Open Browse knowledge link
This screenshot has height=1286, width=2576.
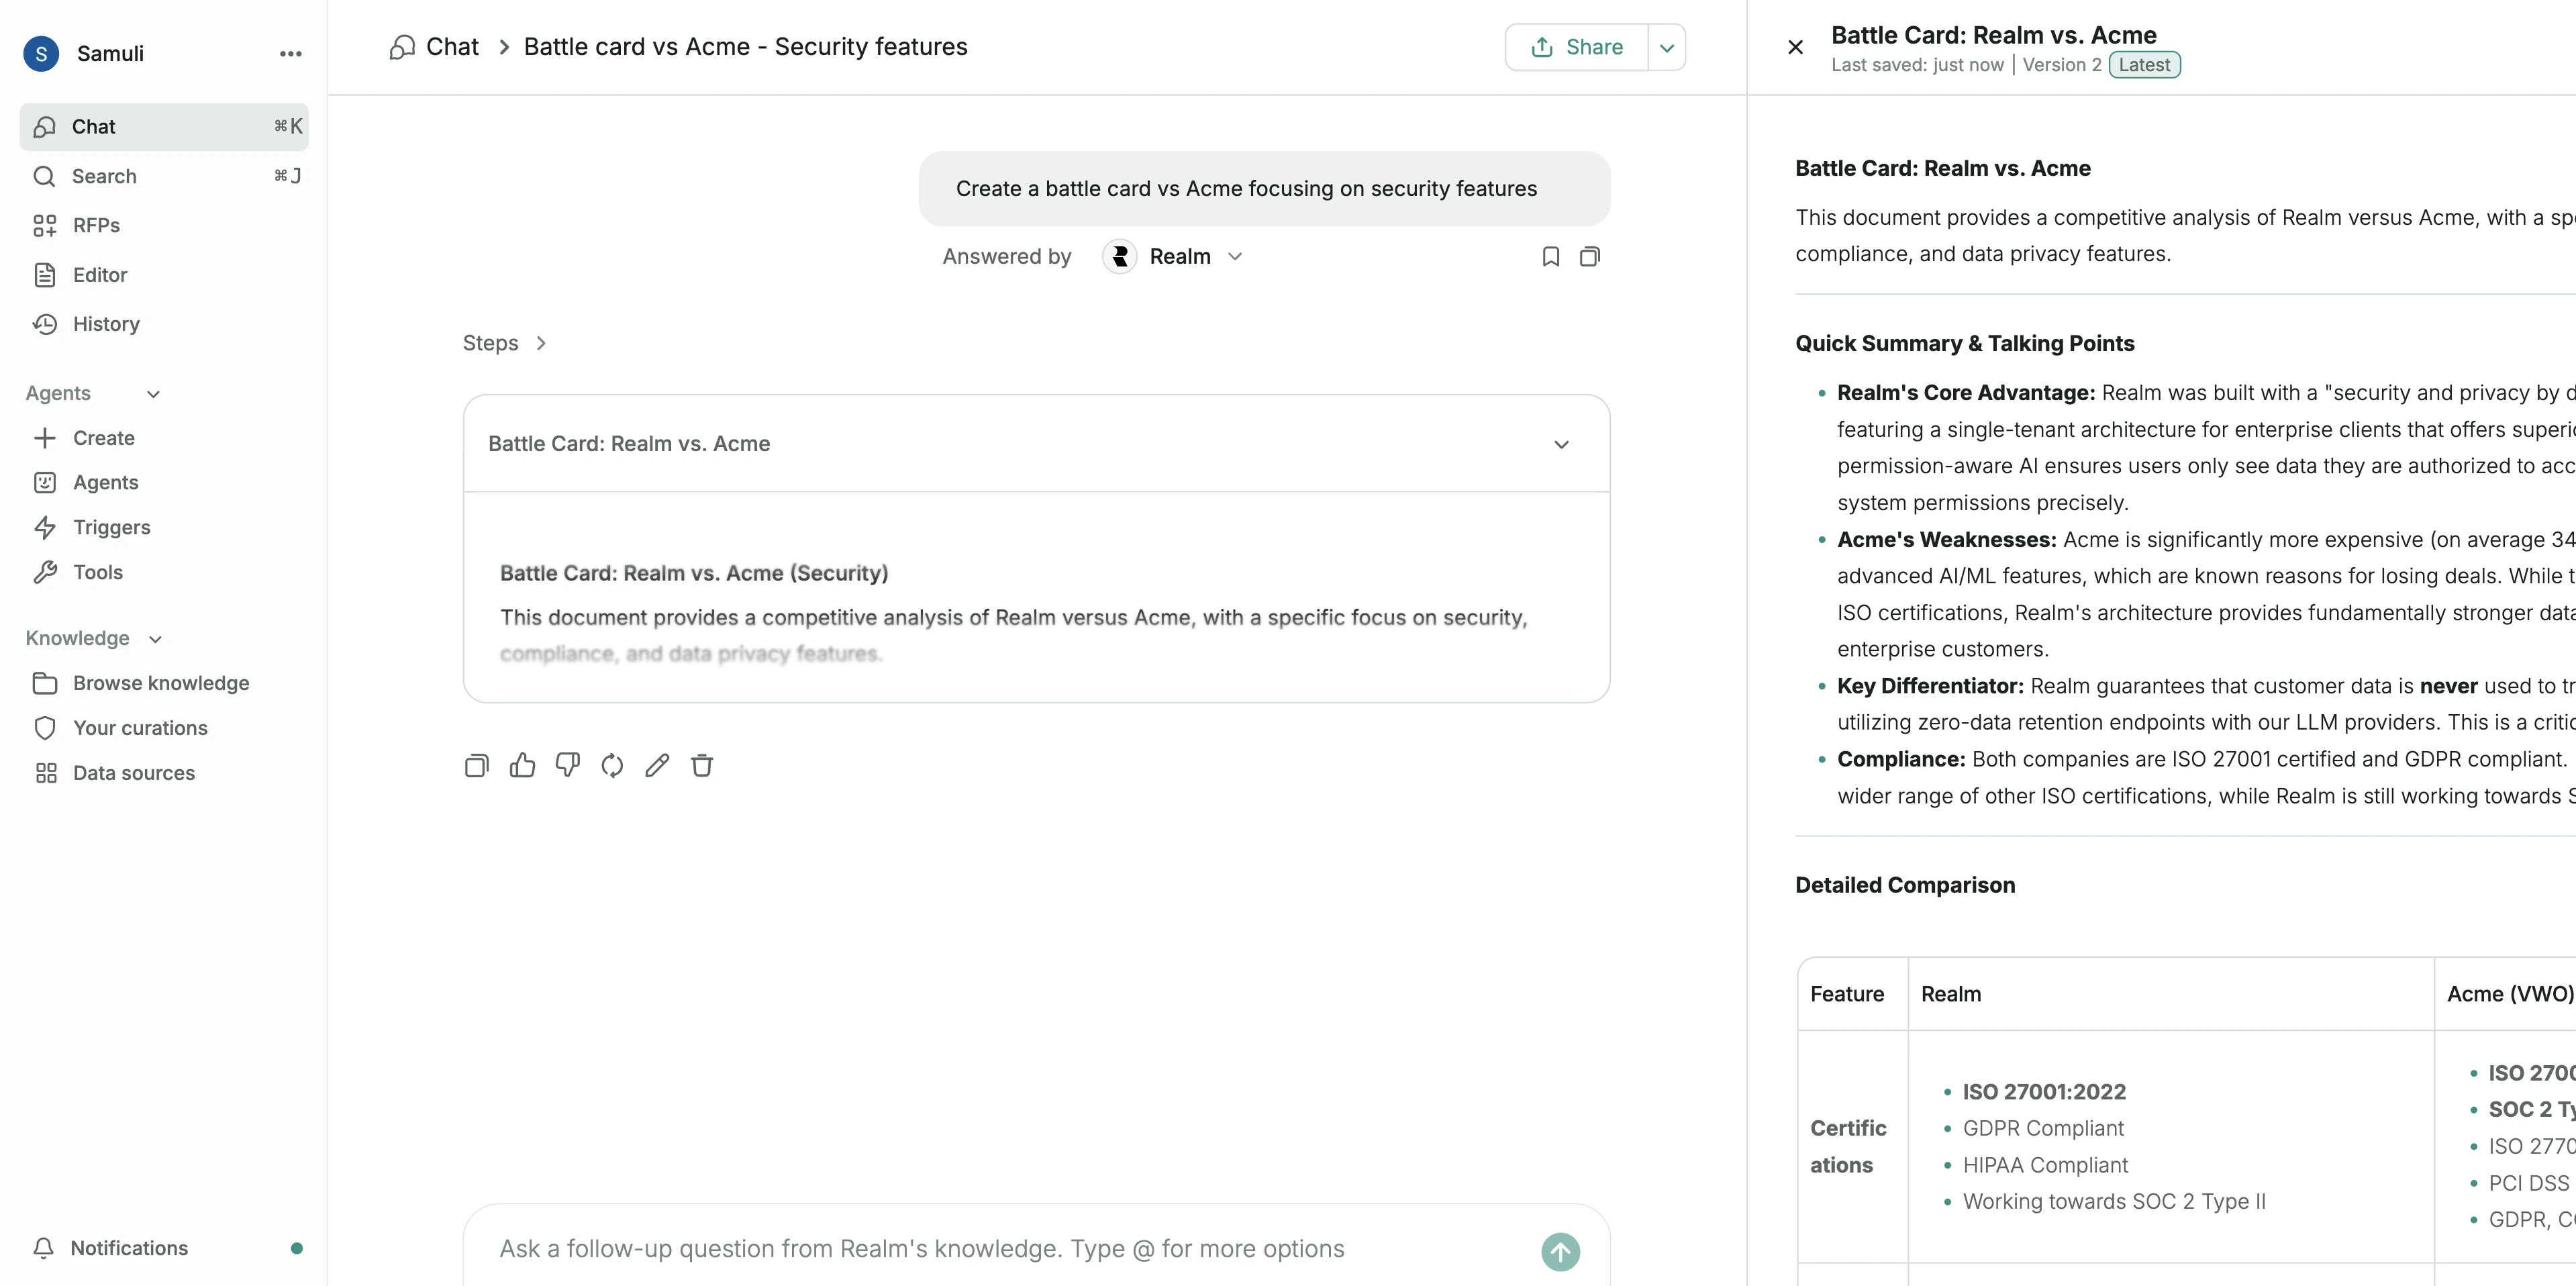point(161,683)
